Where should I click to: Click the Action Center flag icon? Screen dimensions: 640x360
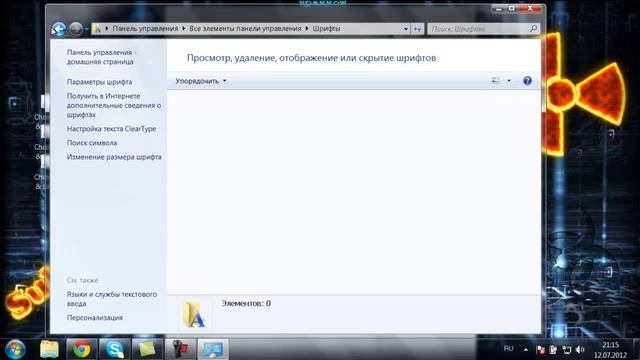point(540,350)
